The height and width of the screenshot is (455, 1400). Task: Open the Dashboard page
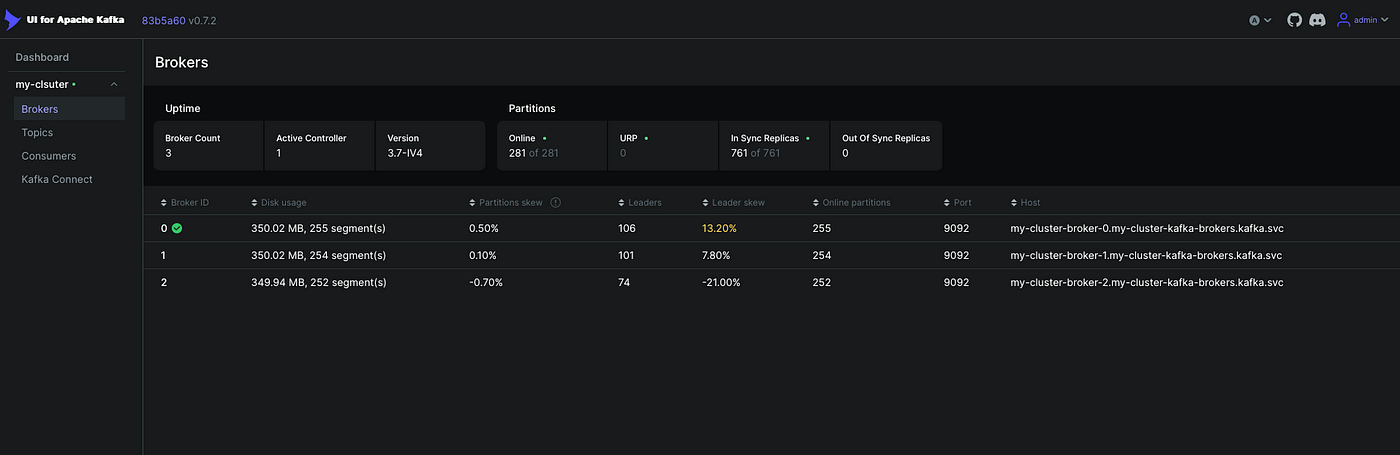pos(42,58)
